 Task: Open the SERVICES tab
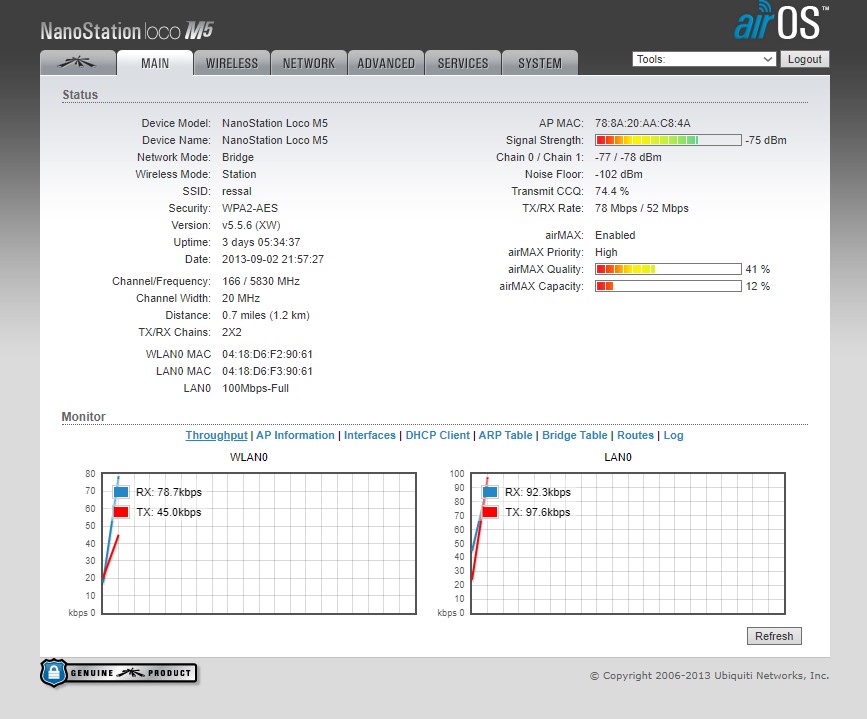pyautogui.click(x=463, y=62)
